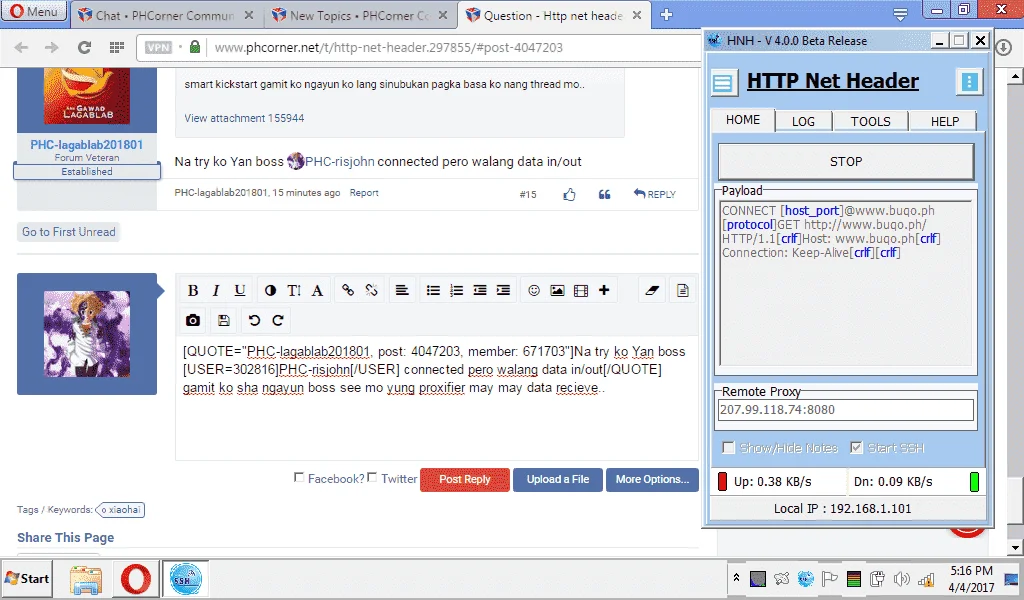The image size is (1024, 600).
Task: Show hidden system tray icons
Action: pyautogui.click(x=736, y=578)
